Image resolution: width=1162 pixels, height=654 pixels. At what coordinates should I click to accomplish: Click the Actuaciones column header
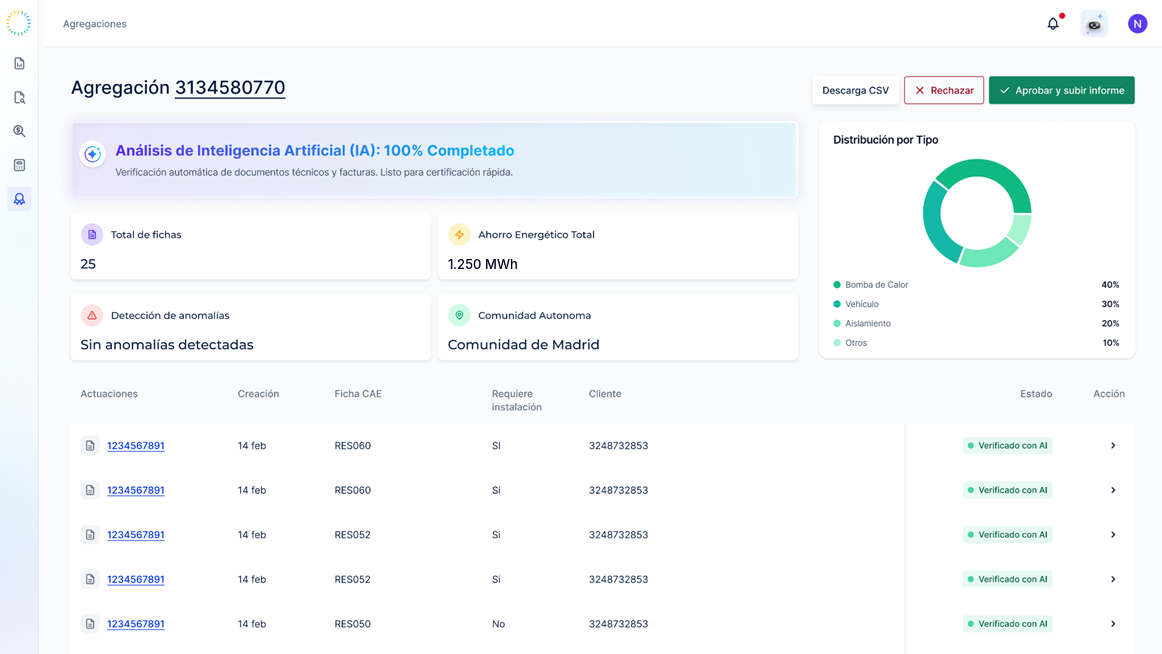click(x=109, y=394)
